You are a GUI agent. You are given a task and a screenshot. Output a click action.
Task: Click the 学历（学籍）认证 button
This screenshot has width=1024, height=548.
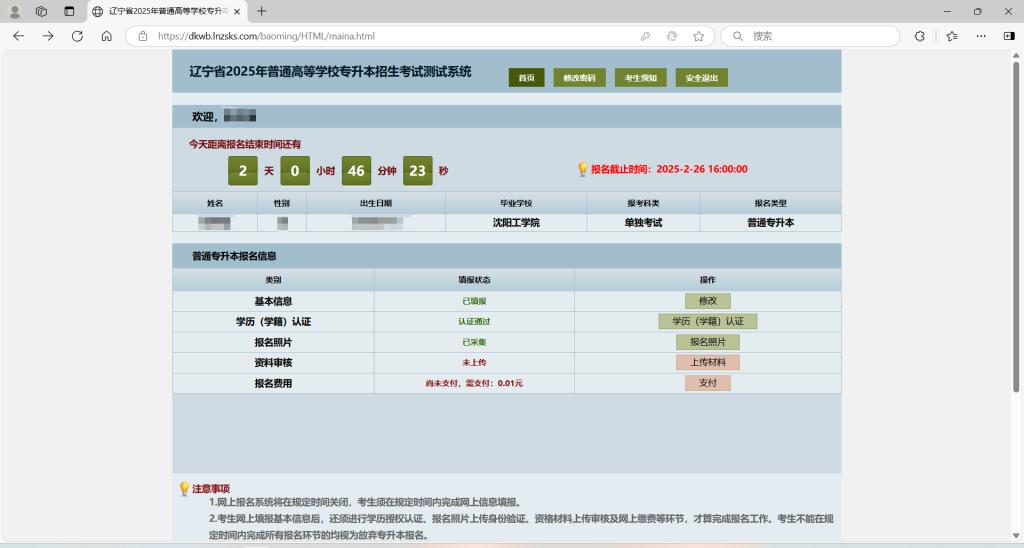[x=707, y=321]
